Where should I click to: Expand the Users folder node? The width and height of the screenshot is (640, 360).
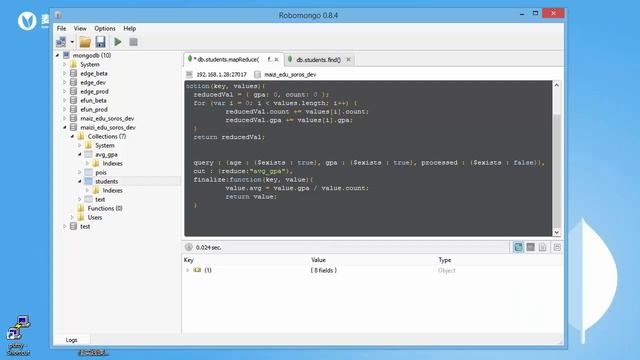(x=72, y=217)
